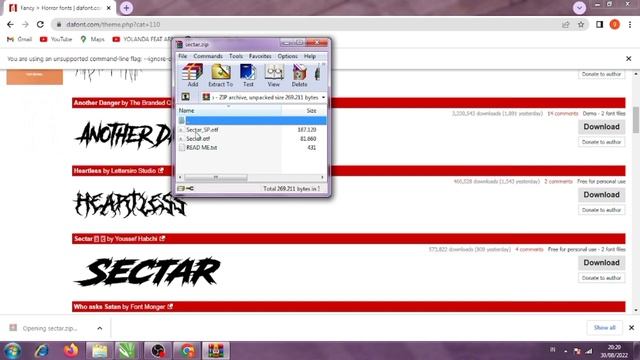Click the Heartless font preview image
The width and height of the screenshot is (640, 360).
(130, 203)
